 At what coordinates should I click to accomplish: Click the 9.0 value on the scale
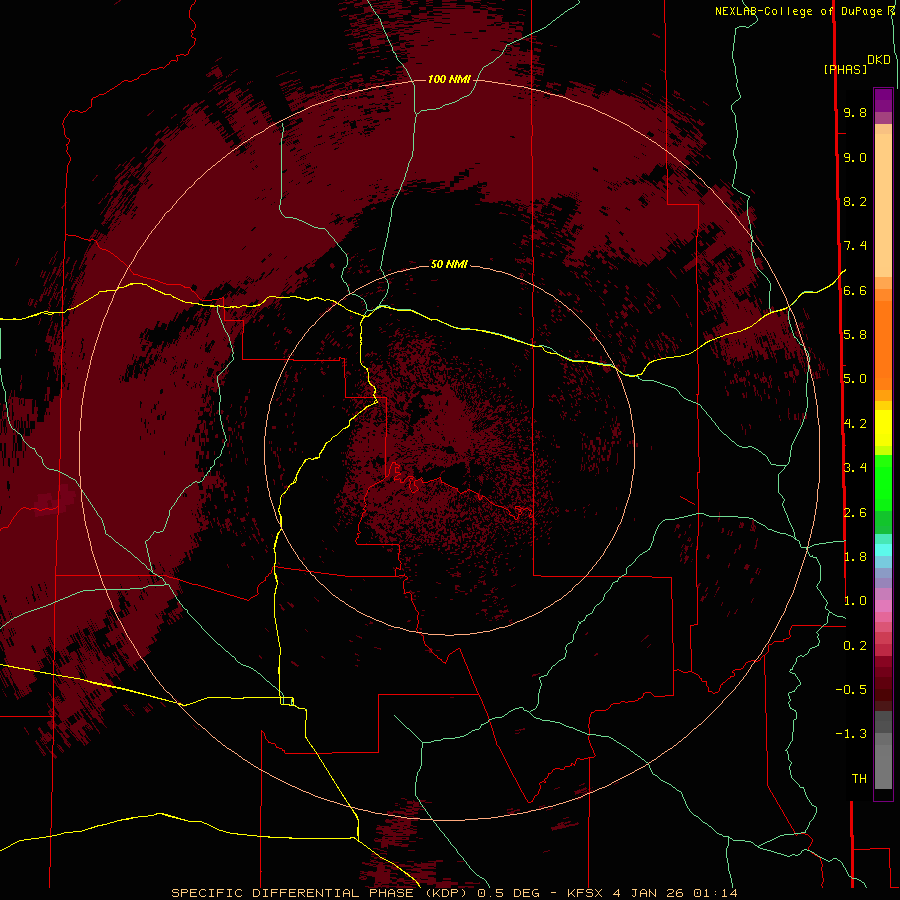pos(855,157)
